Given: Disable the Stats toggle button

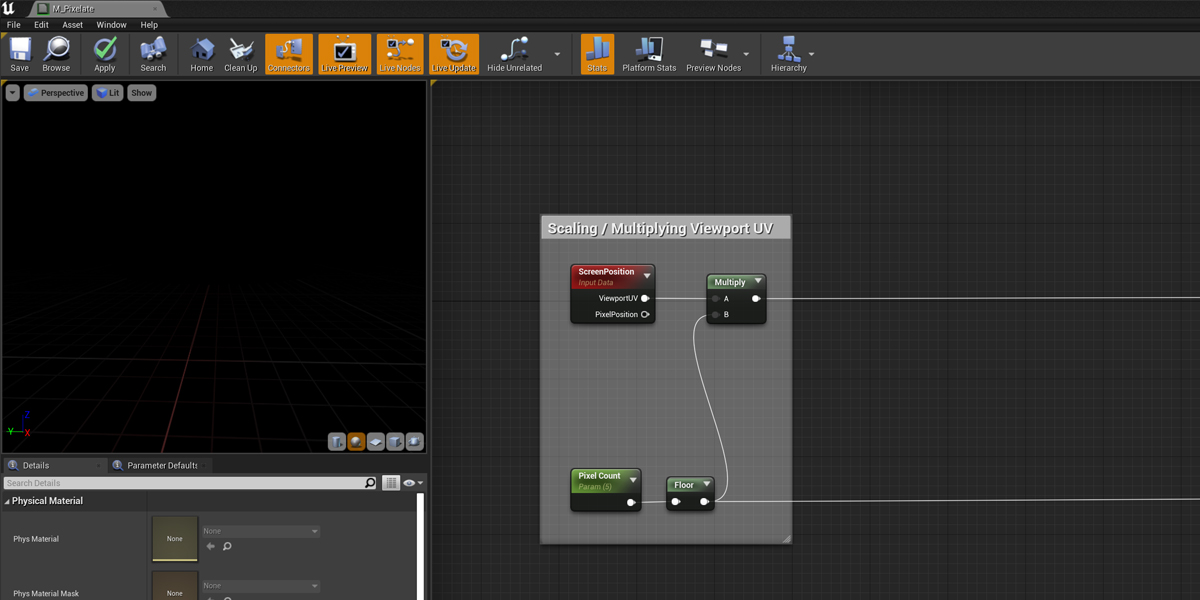Looking at the screenshot, I should point(597,54).
